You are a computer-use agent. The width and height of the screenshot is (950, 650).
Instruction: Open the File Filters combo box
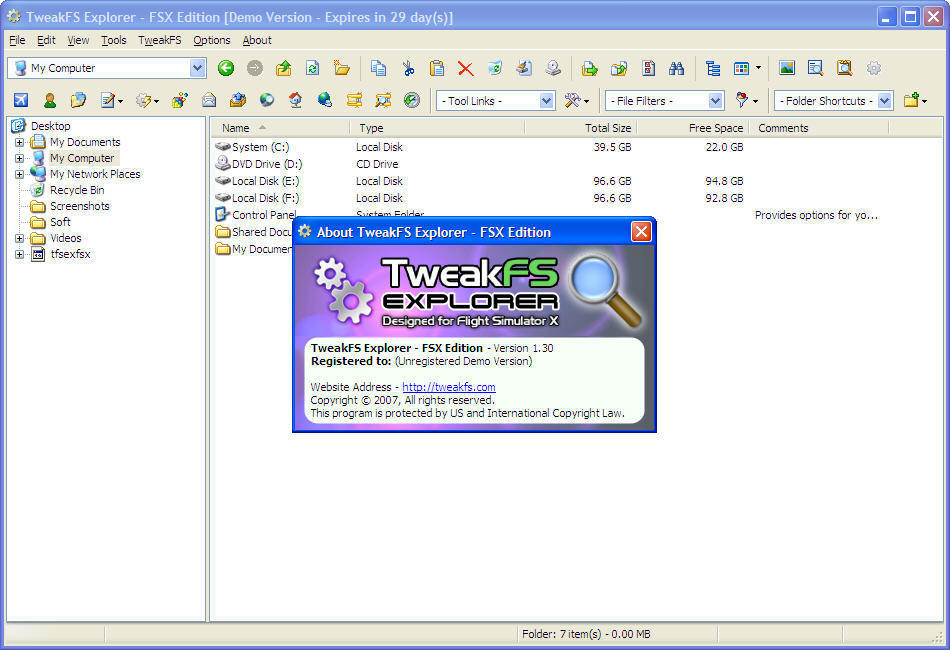pyautogui.click(x=664, y=101)
